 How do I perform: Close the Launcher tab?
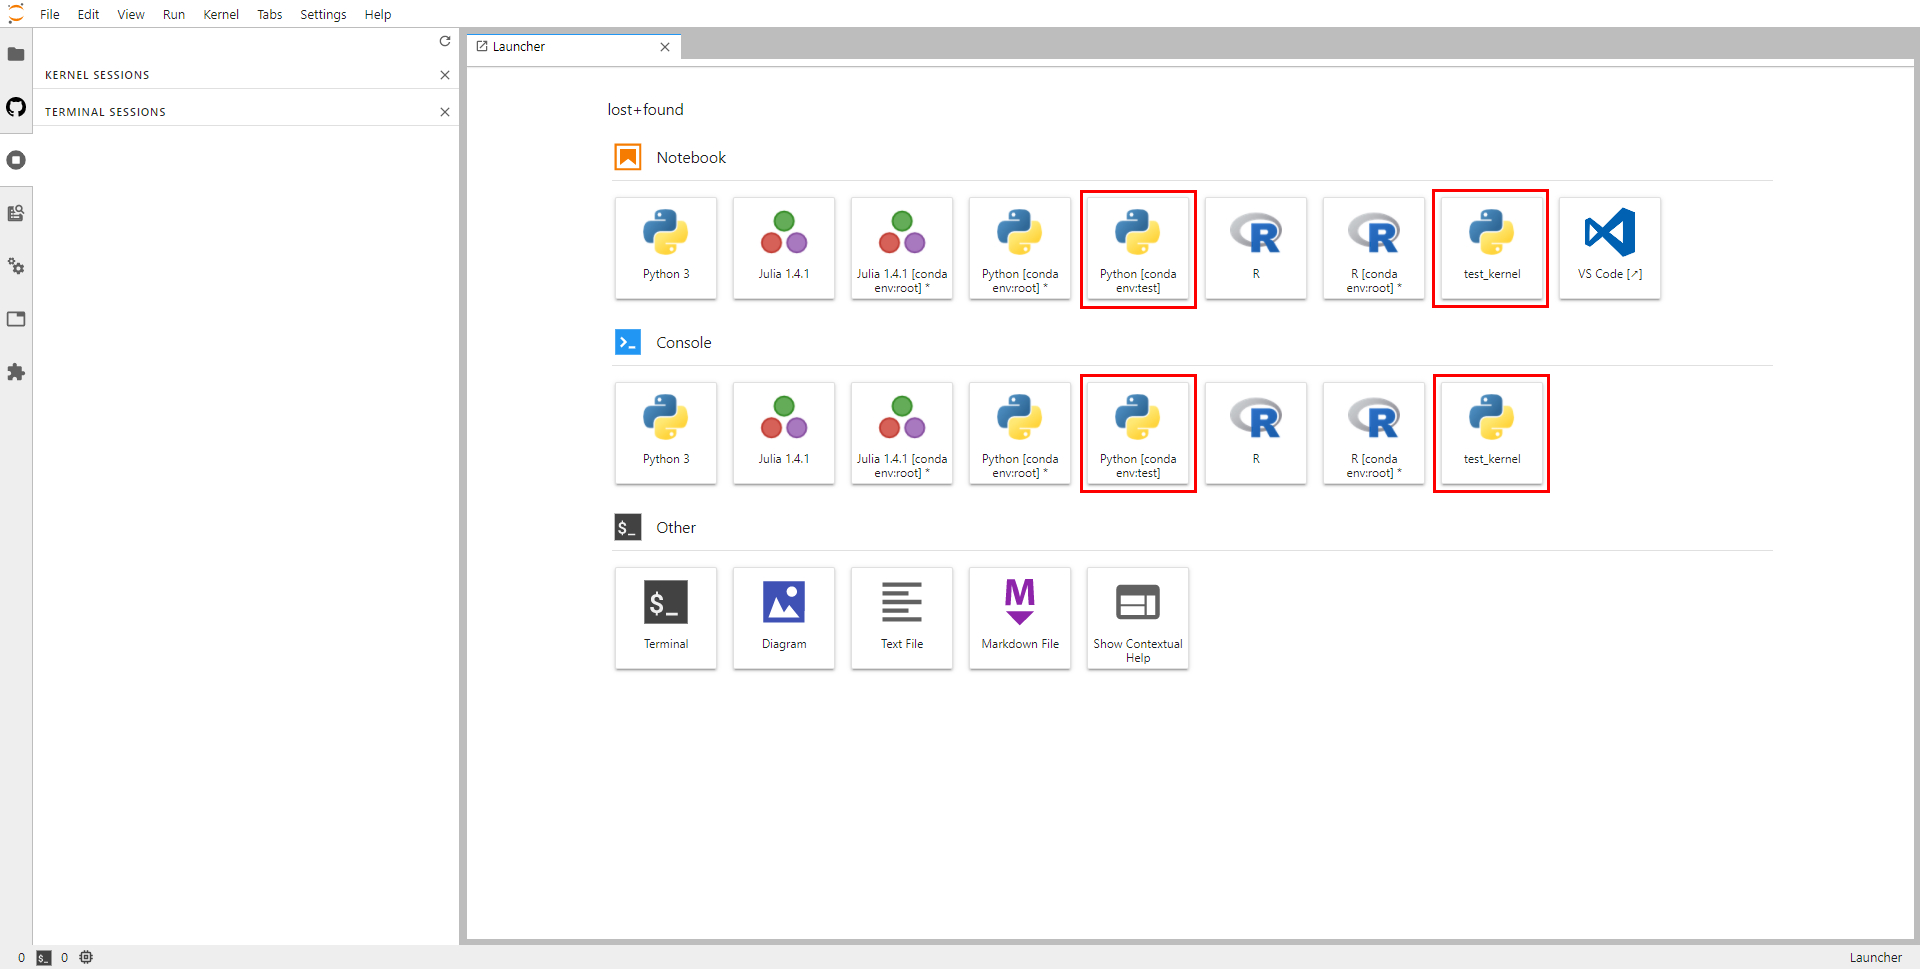coord(665,47)
